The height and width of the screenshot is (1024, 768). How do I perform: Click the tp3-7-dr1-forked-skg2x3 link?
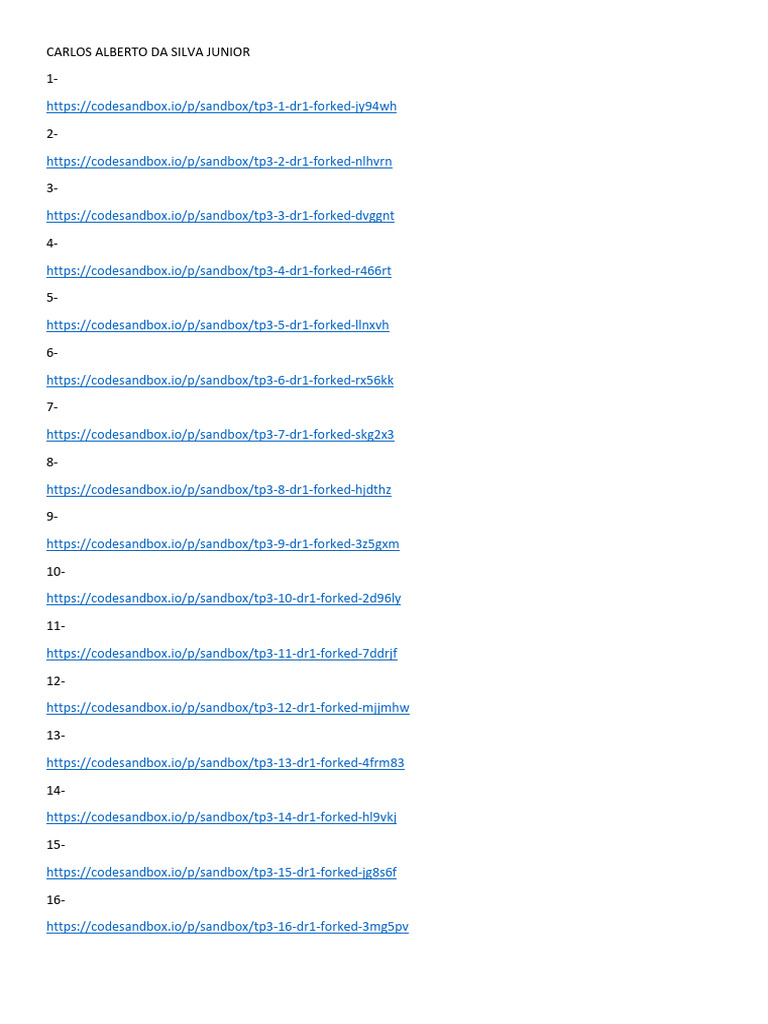pyautogui.click(x=220, y=434)
